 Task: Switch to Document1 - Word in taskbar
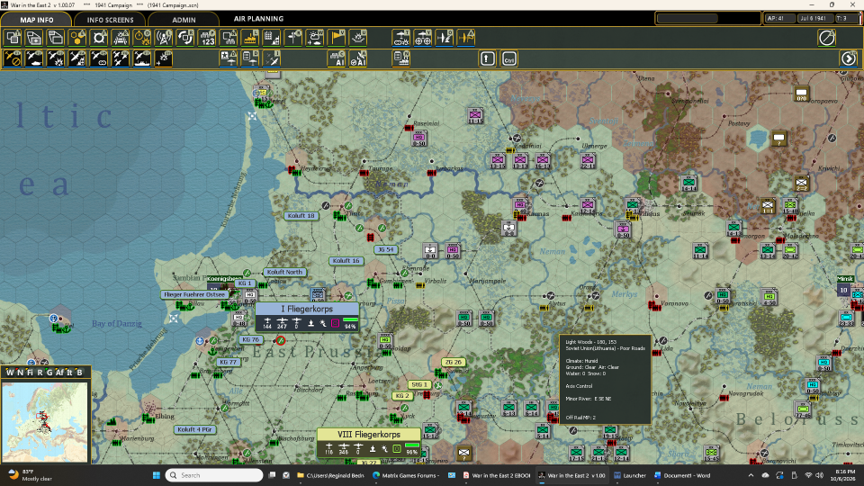click(682, 475)
